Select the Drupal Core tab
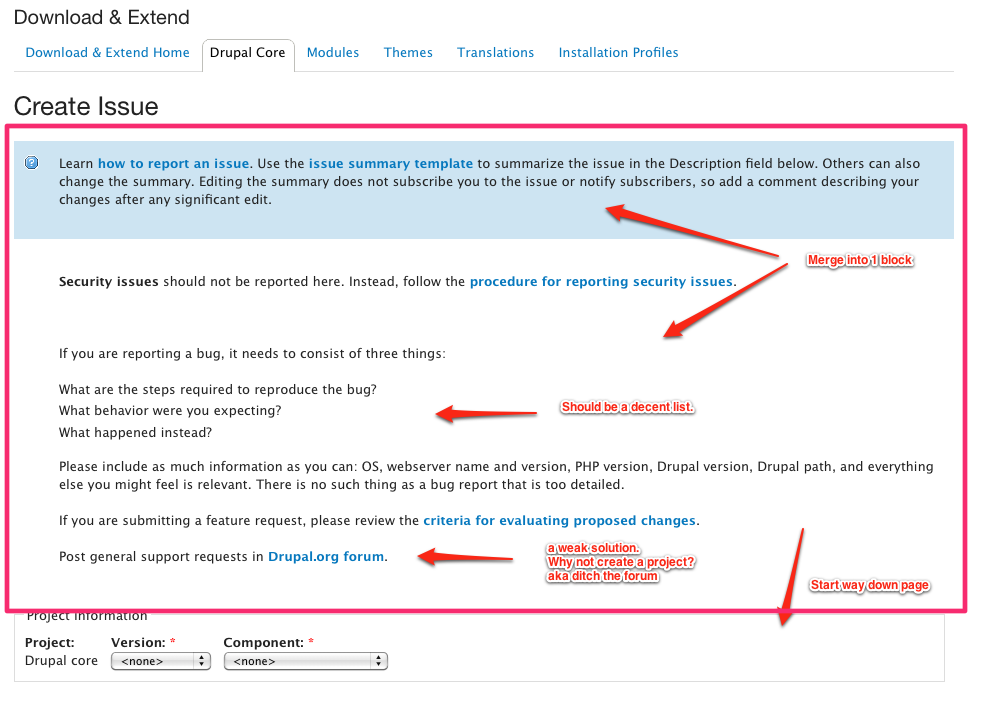The image size is (981, 701). (x=248, y=53)
